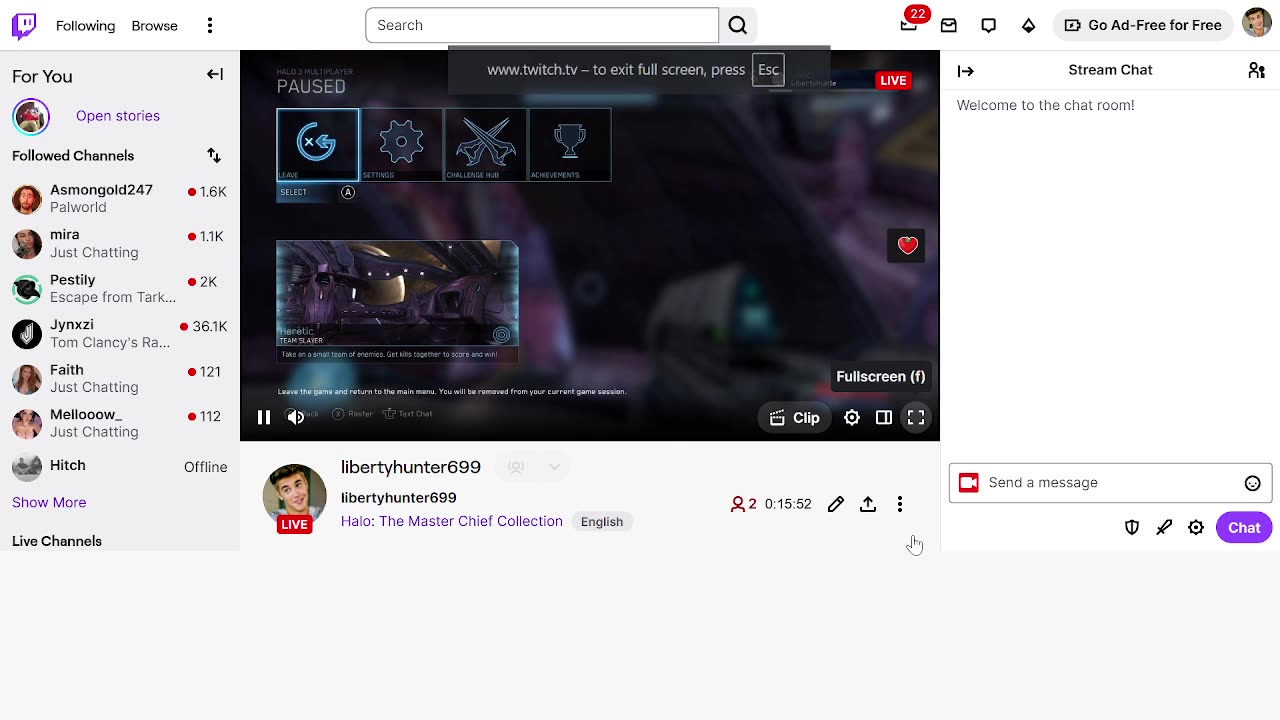Open chat settings gear icon
The width and height of the screenshot is (1280, 720).
click(1196, 528)
